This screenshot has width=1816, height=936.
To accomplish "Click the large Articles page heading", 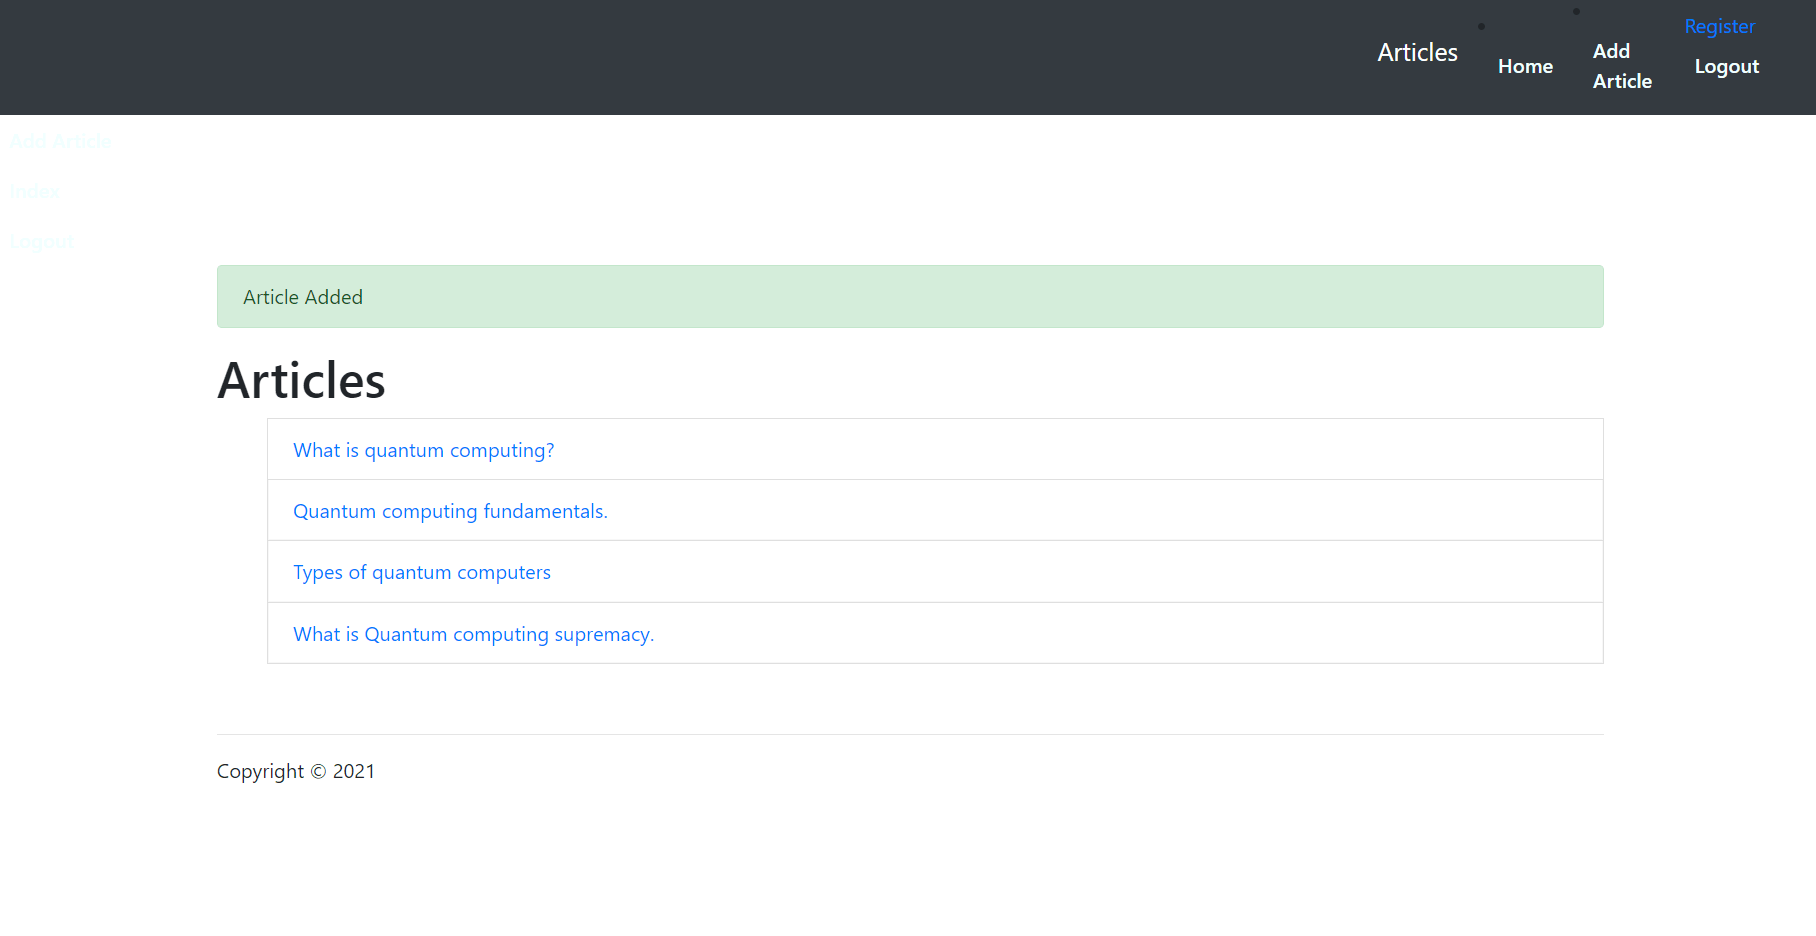I will 301,381.
